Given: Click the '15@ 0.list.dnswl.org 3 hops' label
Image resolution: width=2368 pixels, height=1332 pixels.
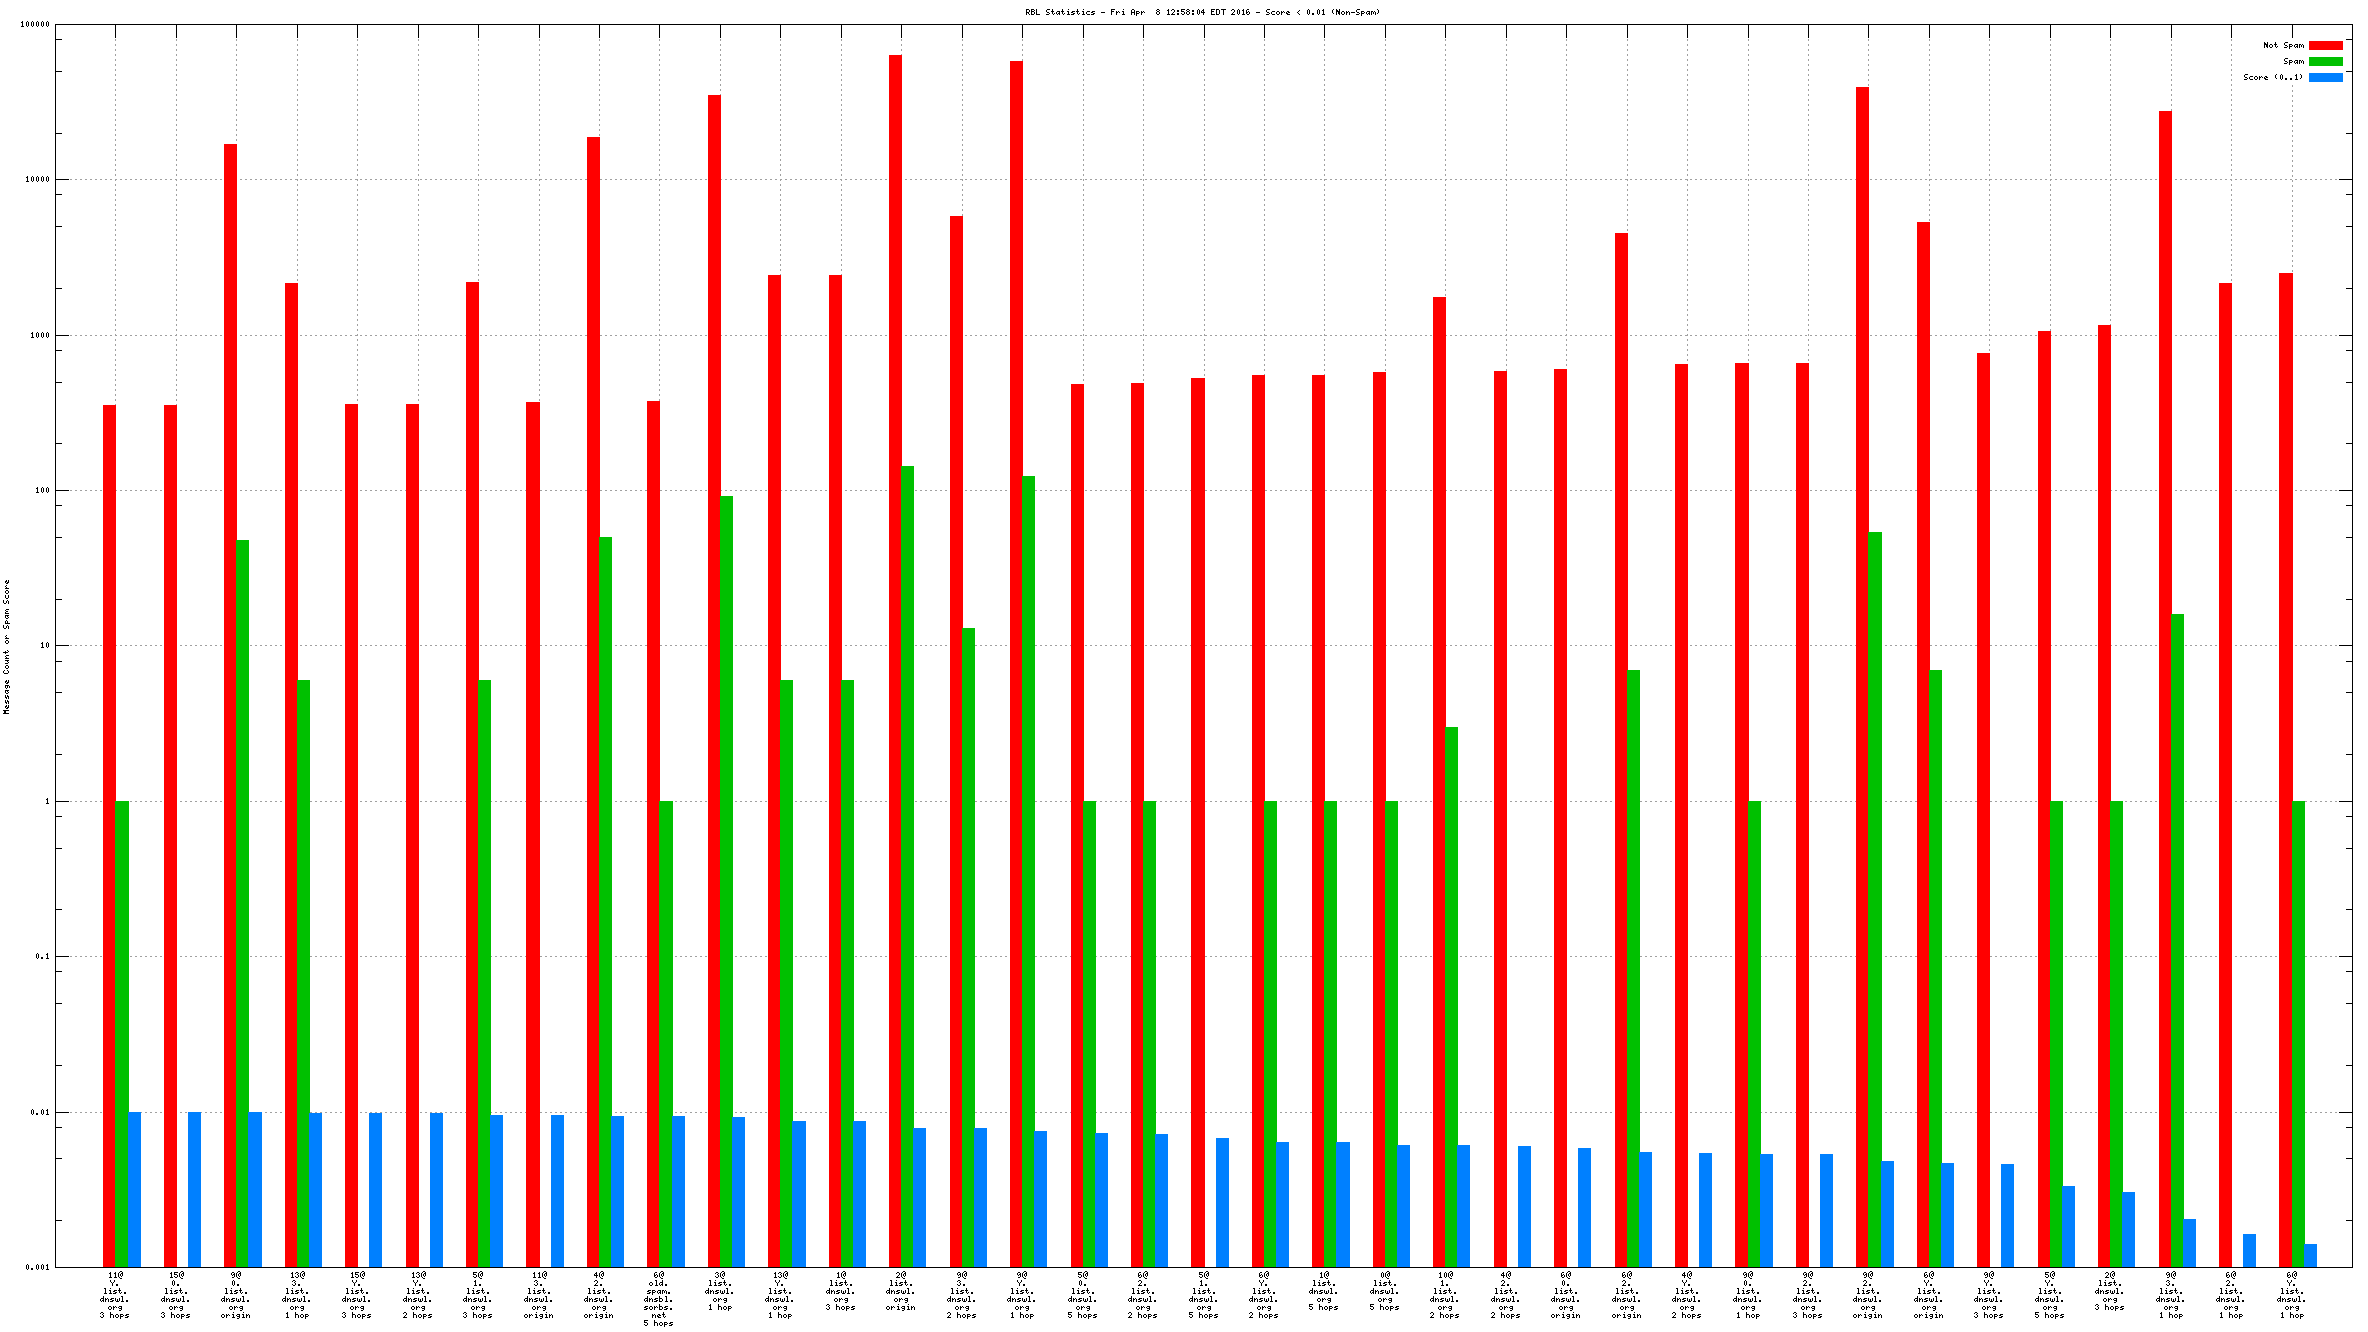Looking at the screenshot, I should tap(176, 1295).
